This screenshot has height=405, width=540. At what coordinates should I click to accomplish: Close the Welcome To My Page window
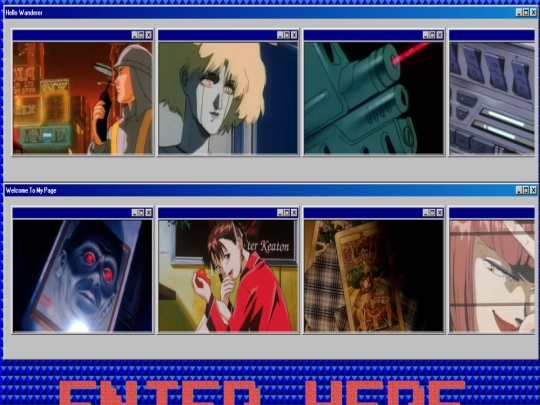coord(533,190)
